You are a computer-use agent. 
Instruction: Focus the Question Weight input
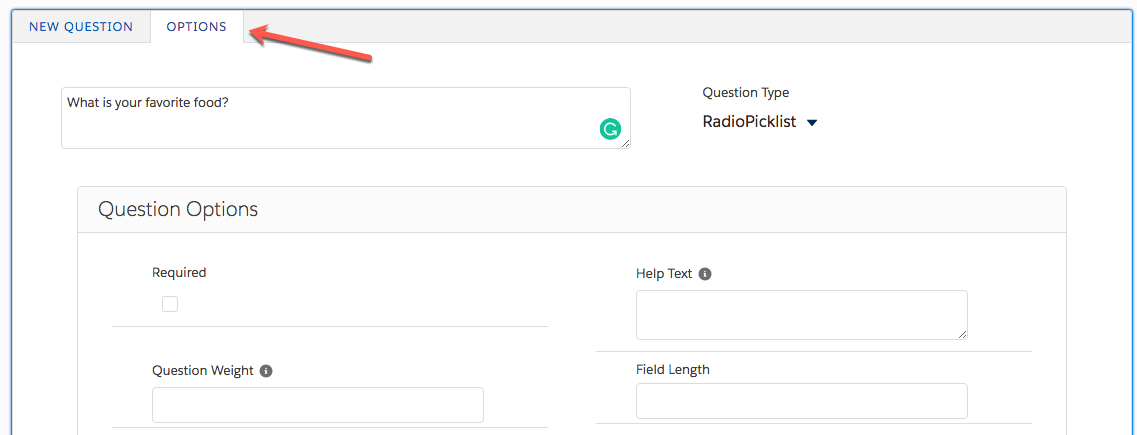[317, 405]
